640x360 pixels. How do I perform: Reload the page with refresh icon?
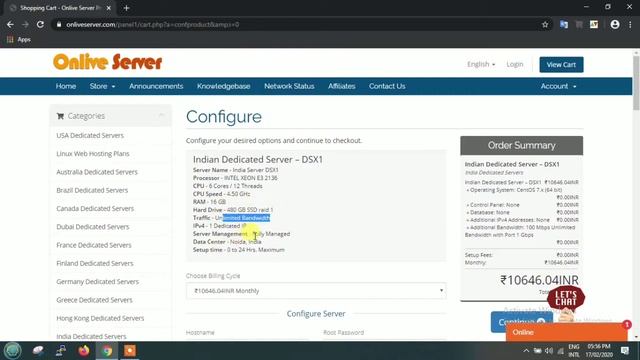(x=40, y=24)
